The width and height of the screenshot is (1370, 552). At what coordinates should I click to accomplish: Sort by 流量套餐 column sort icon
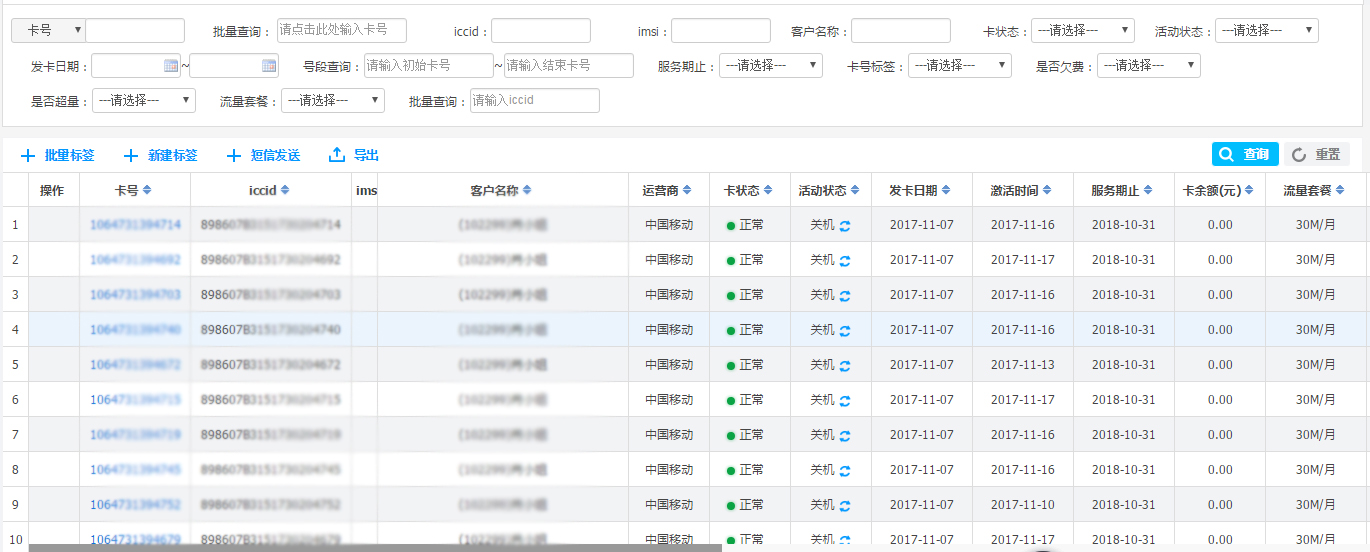click(x=1340, y=190)
